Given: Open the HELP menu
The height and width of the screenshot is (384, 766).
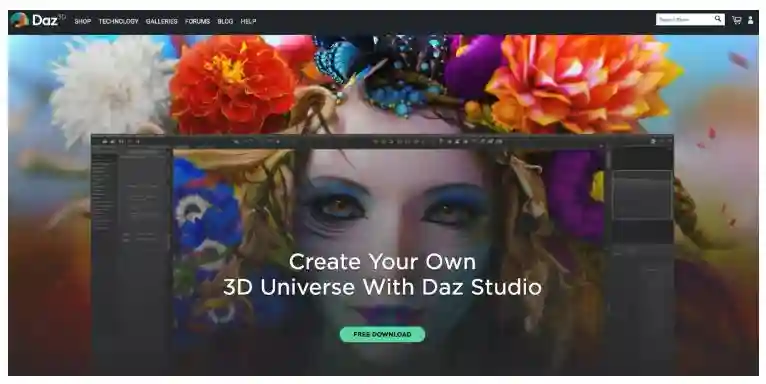Looking at the screenshot, I should coord(248,21).
